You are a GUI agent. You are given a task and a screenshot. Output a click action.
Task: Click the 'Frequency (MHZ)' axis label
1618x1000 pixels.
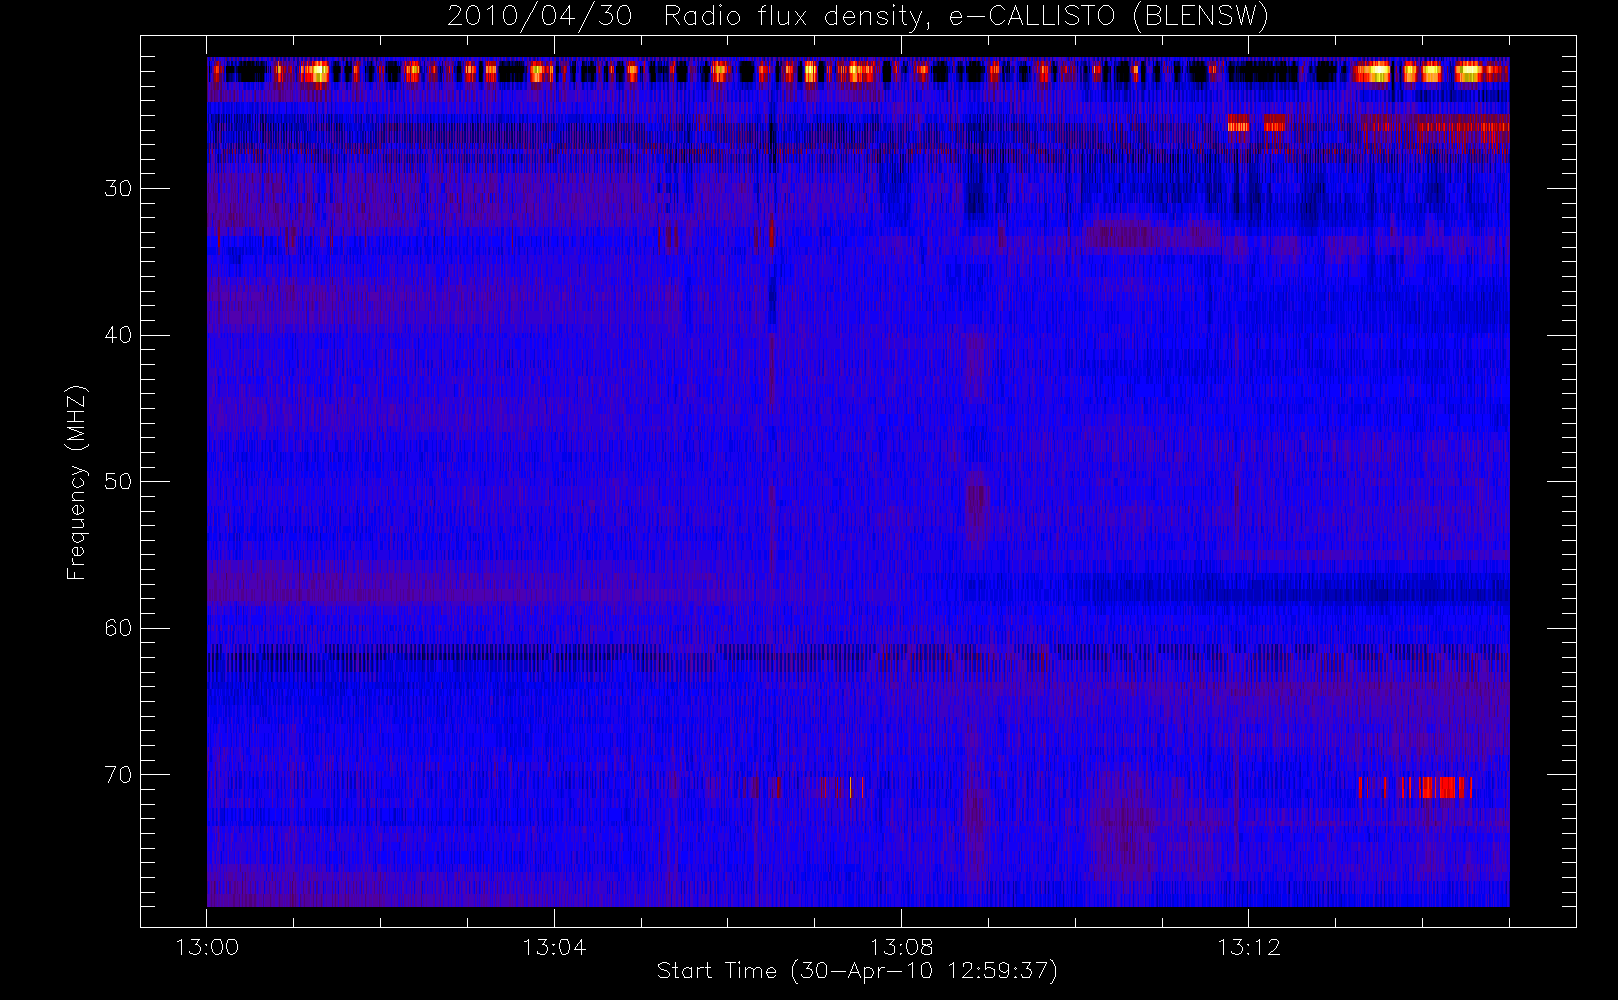tap(76, 482)
